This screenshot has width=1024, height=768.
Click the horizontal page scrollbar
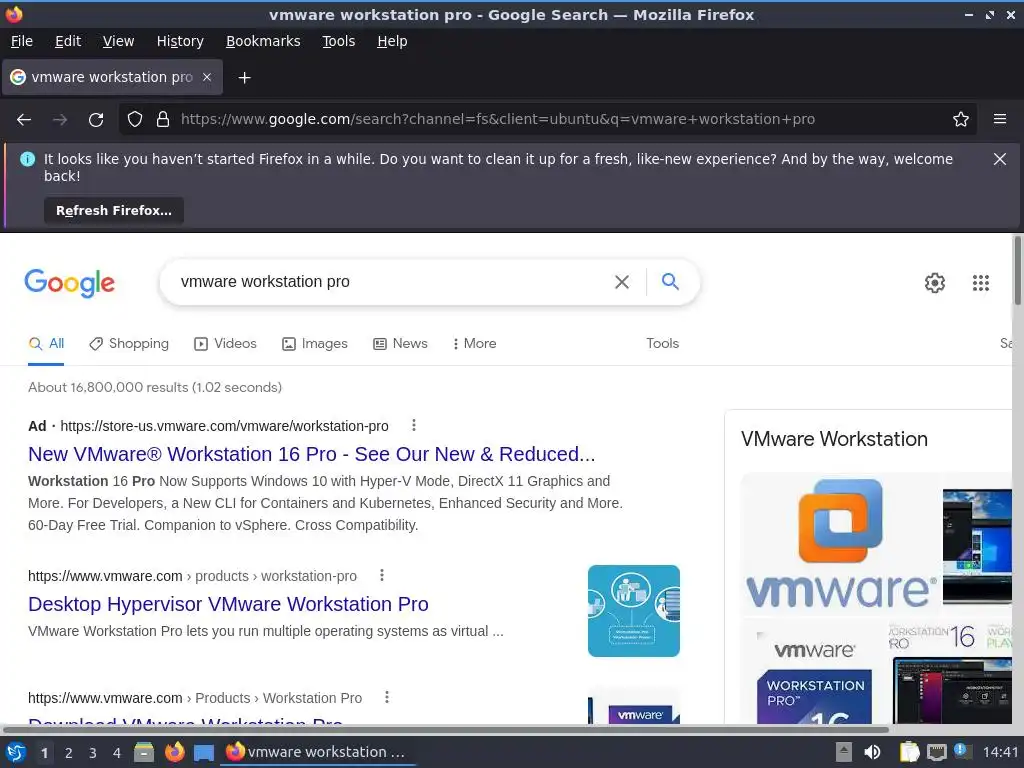(445, 729)
